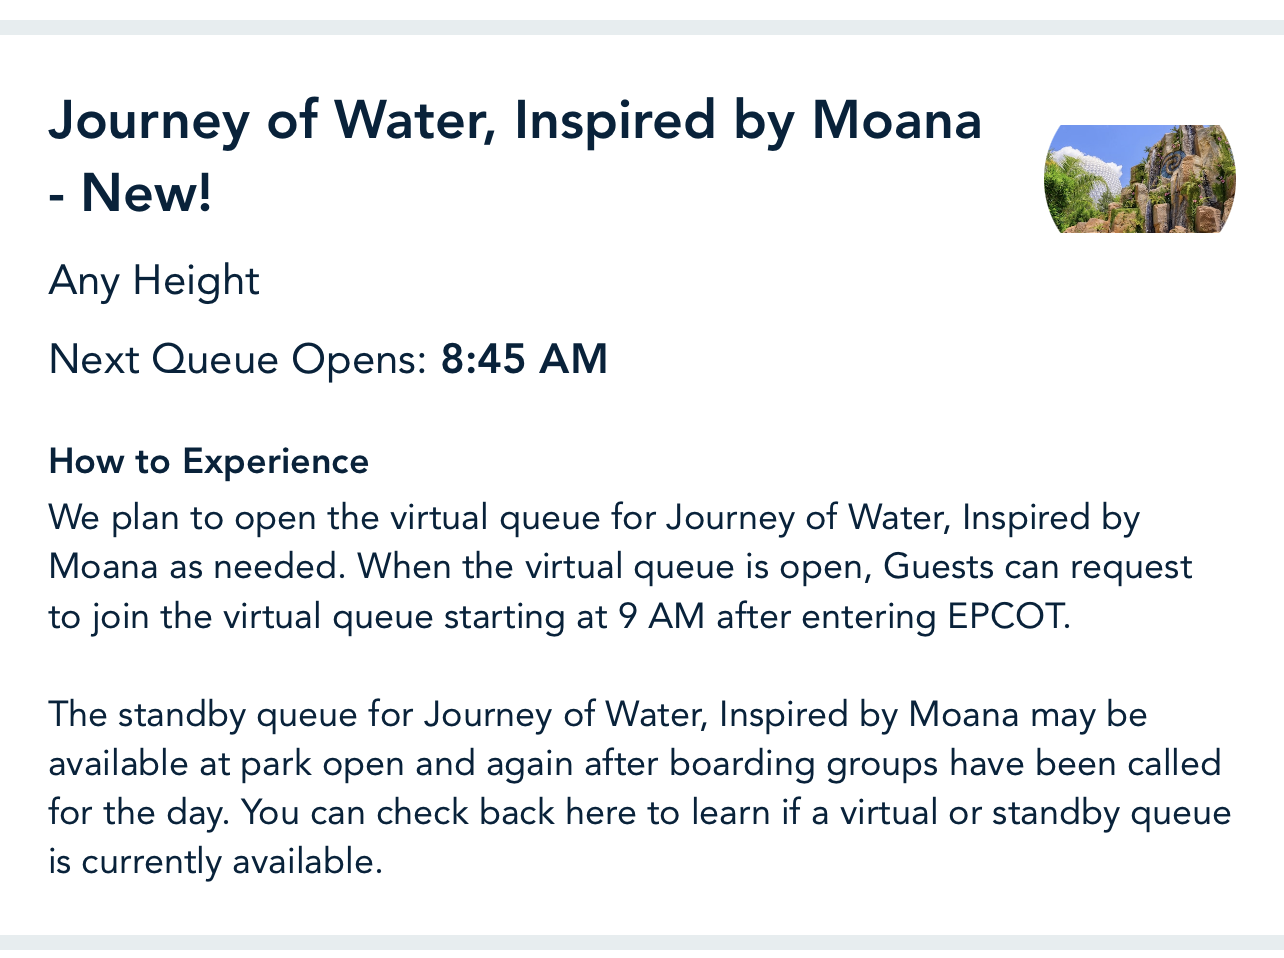Viewport: 1284px width, 958px height.
Task: Click the "Next Queue Opens:" label
Action: pyautogui.click(x=238, y=359)
